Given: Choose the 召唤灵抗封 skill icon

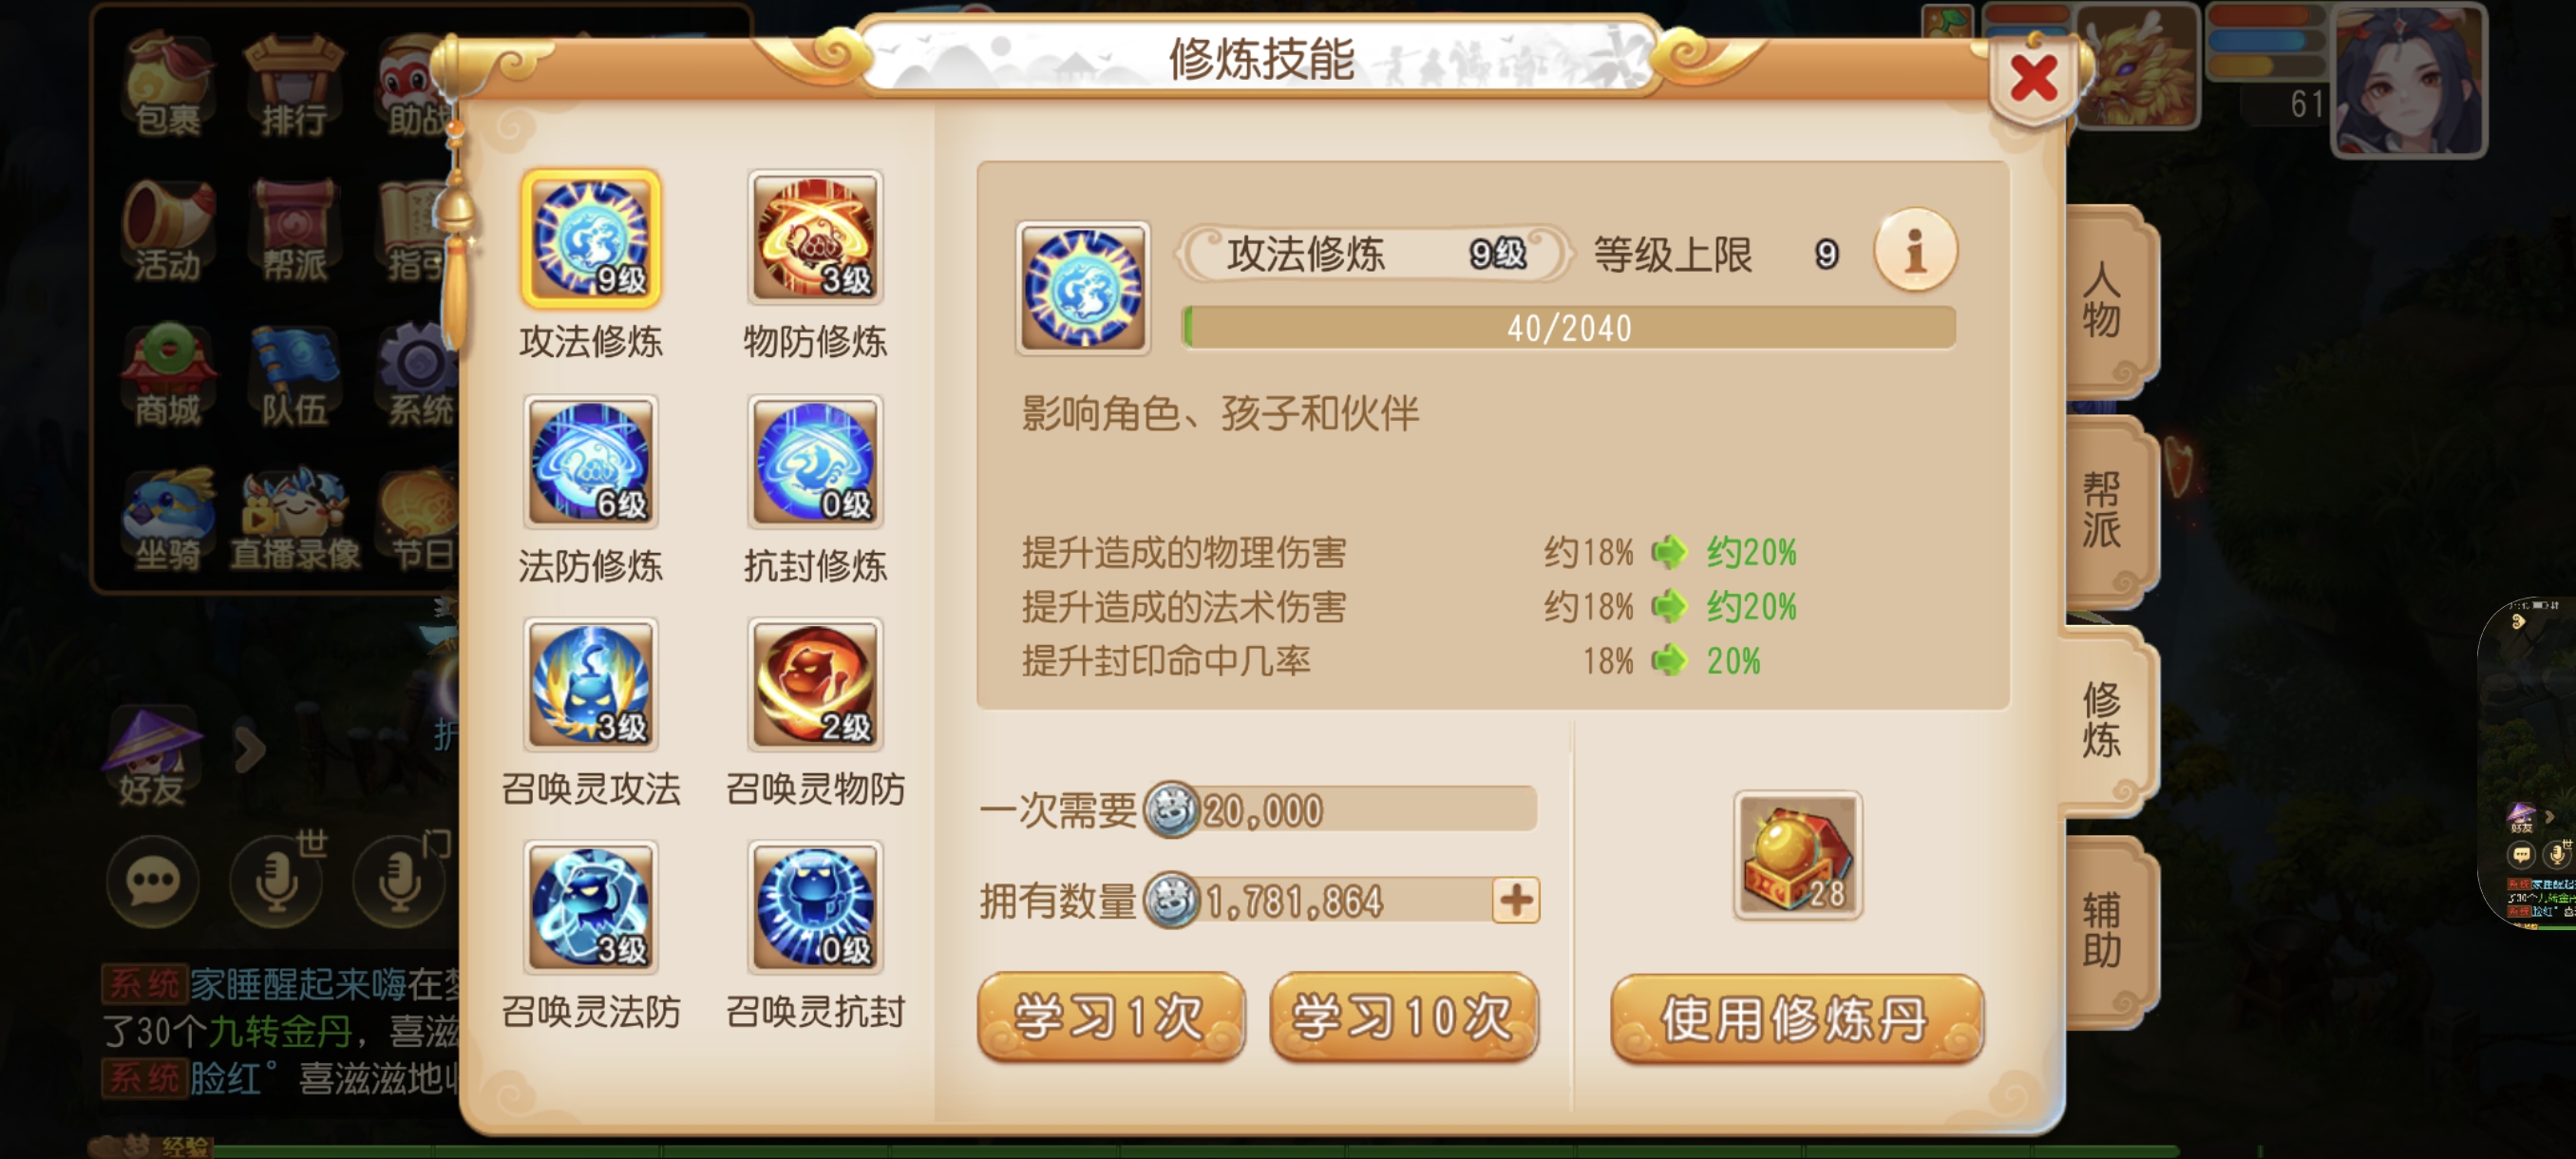Looking at the screenshot, I should tap(815, 908).
